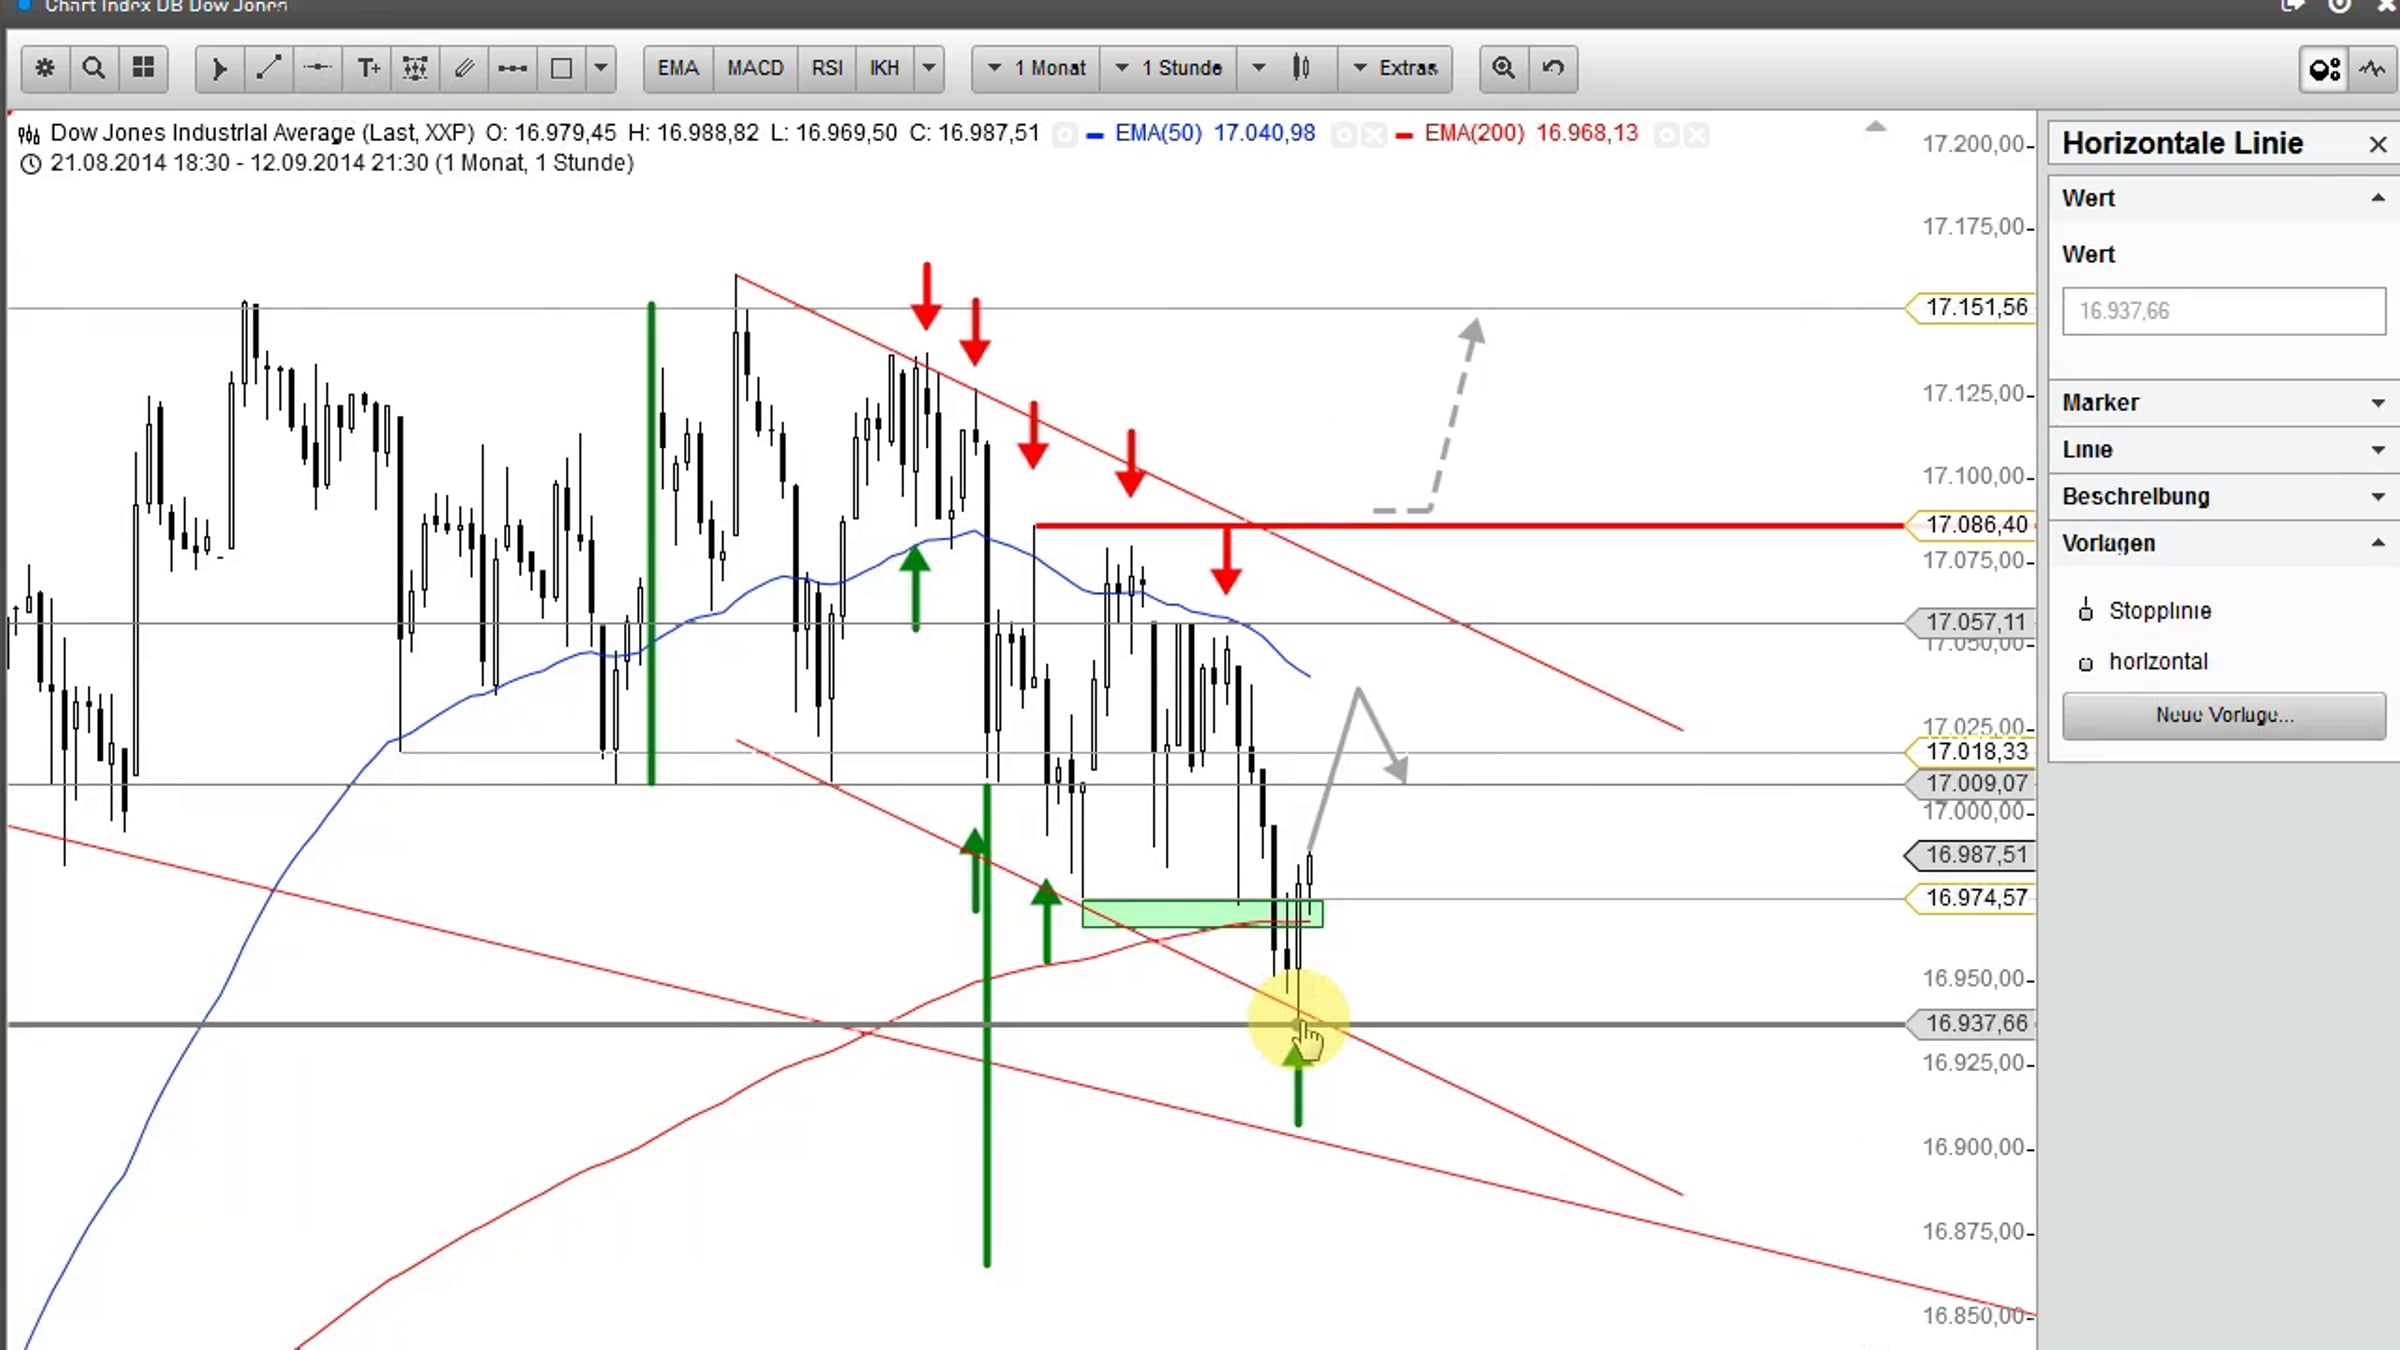2400x1350 pixels.
Task: Click the blue EMA(50) color swatch
Action: (x=1095, y=135)
